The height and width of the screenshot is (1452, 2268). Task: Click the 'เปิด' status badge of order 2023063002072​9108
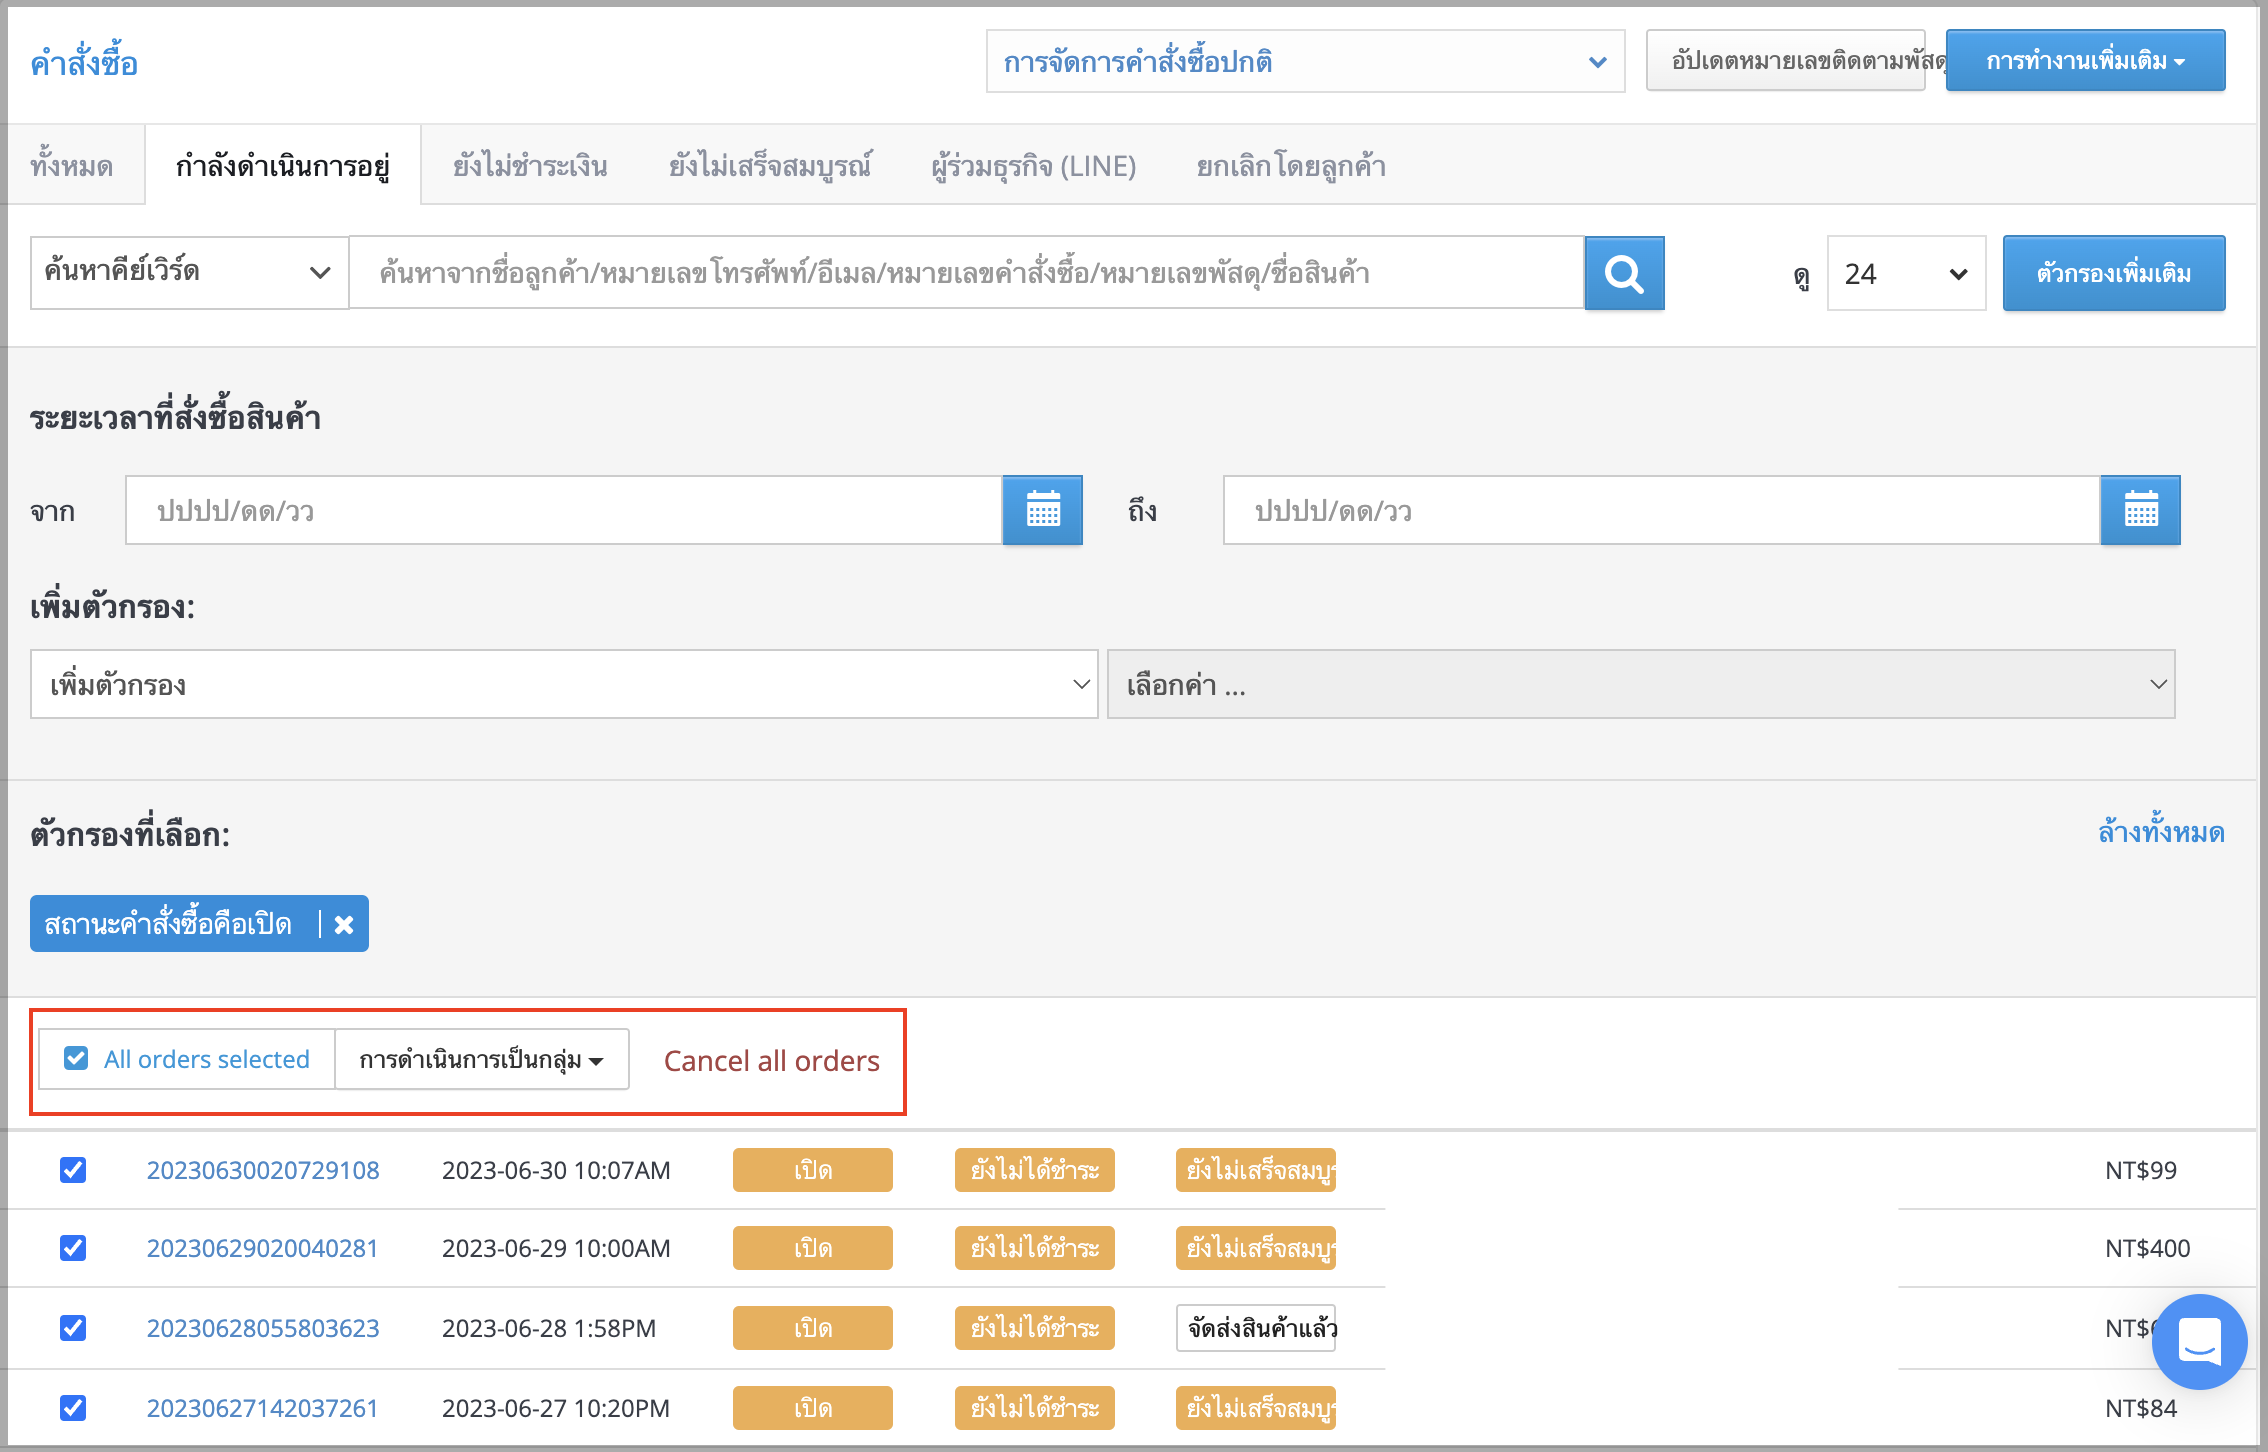(x=812, y=1169)
